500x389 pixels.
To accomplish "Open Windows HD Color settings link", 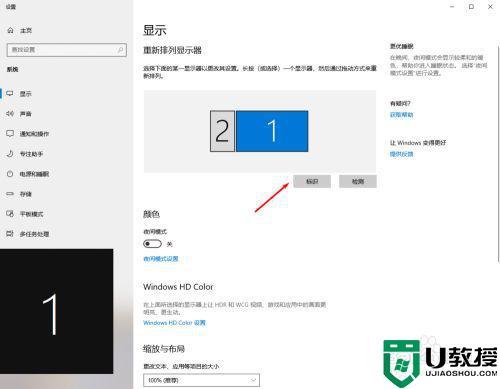I will tap(174, 323).
